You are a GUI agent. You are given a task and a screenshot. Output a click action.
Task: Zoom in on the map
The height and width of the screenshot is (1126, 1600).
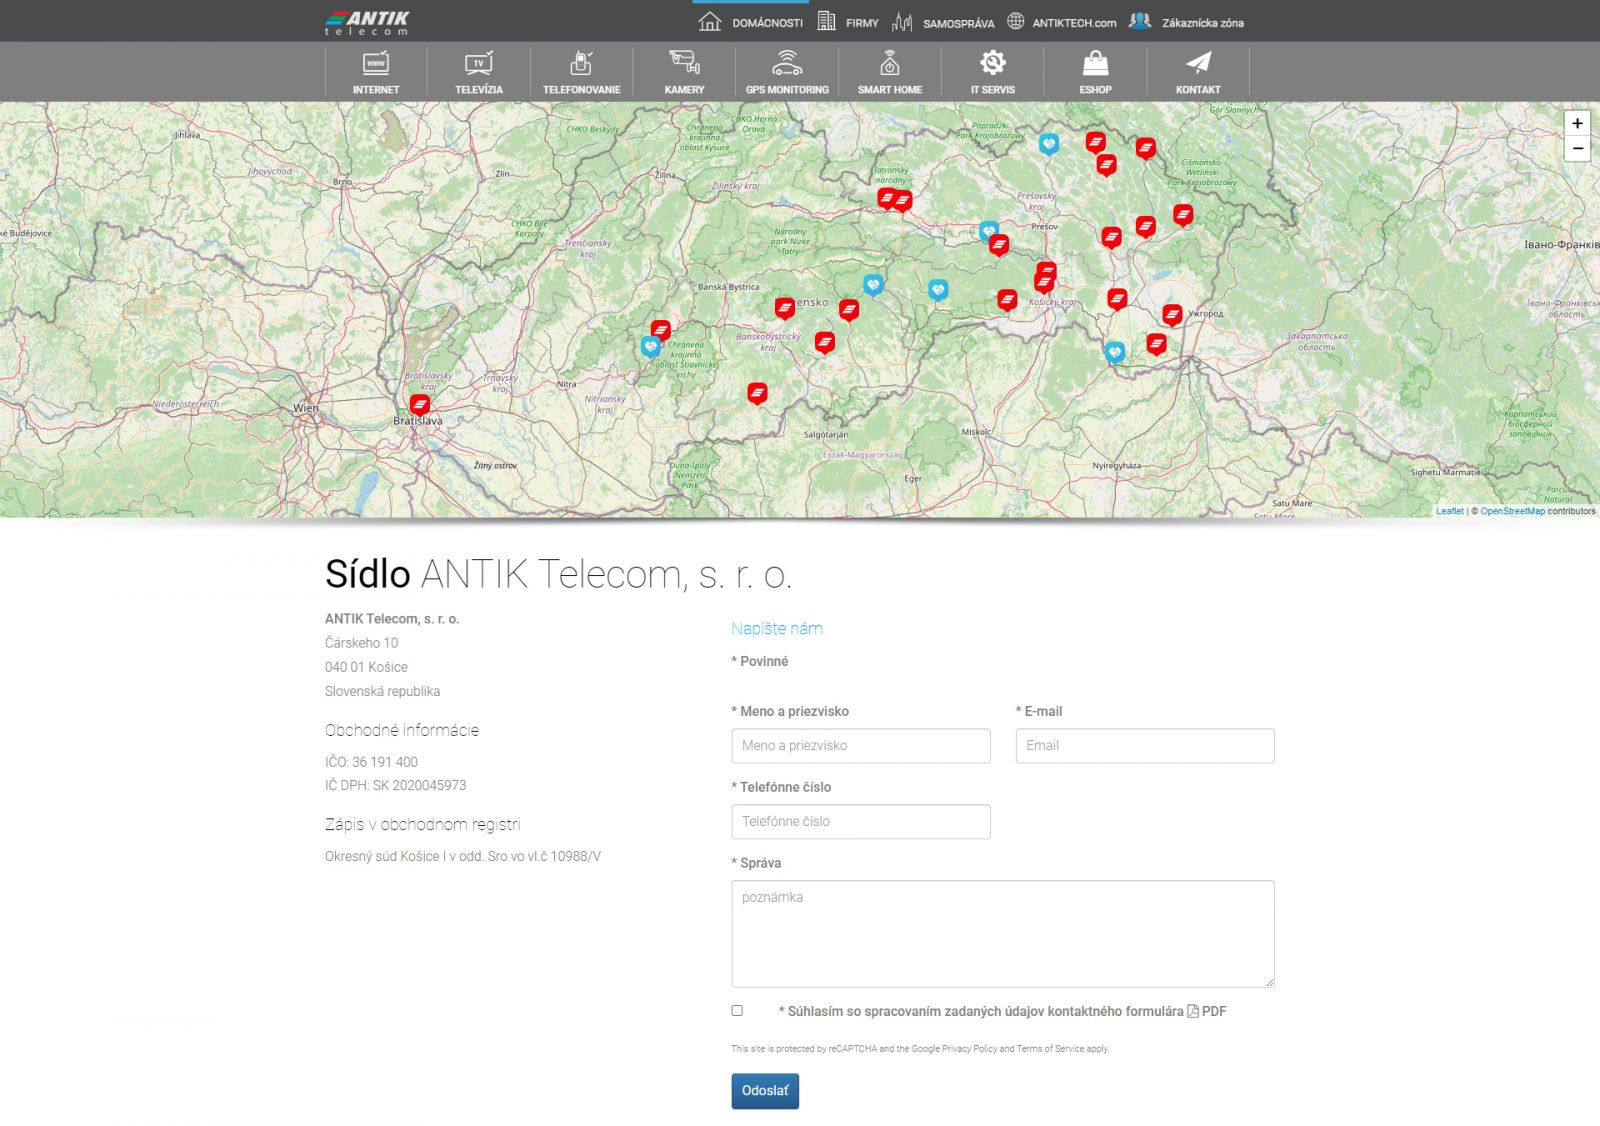click(1577, 124)
